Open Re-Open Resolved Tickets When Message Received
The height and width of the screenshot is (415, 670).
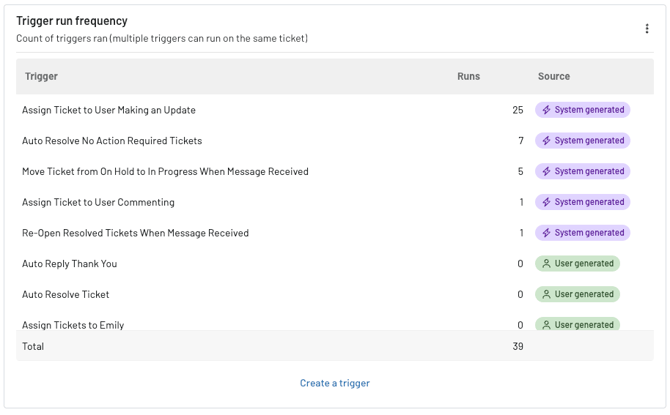tap(135, 233)
